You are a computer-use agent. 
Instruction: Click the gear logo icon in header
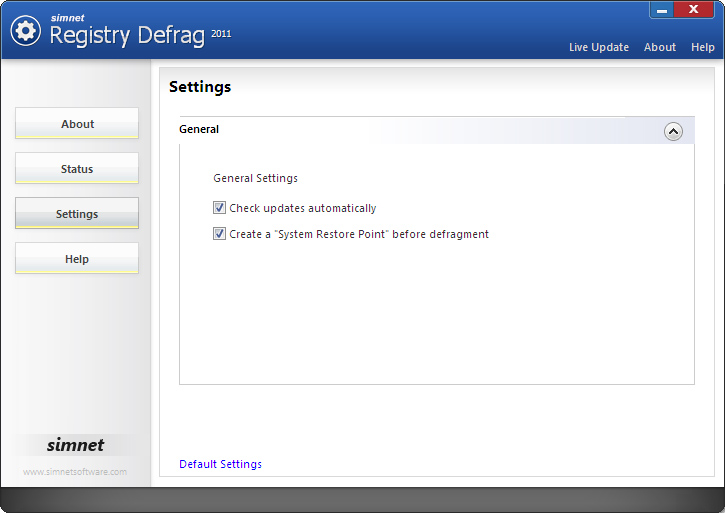25,31
